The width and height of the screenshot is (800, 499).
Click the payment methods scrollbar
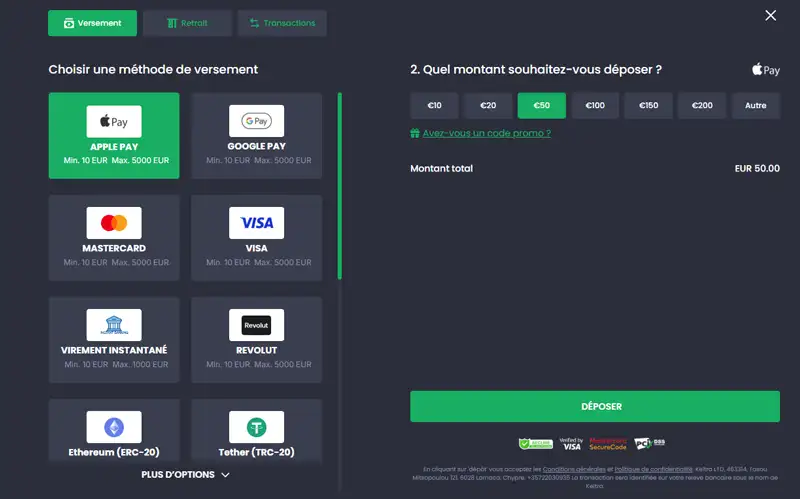(340, 186)
